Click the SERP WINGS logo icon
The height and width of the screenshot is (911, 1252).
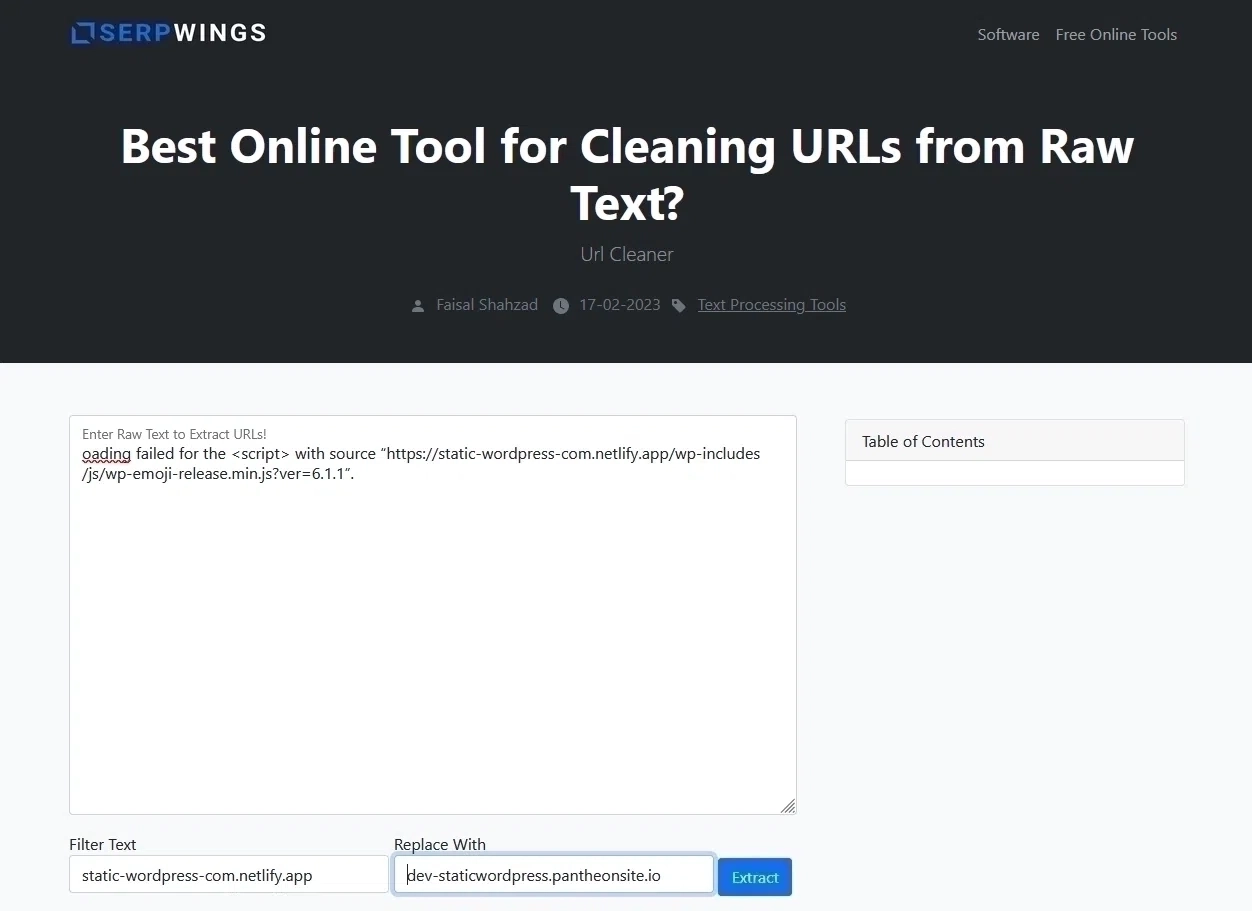pos(81,32)
